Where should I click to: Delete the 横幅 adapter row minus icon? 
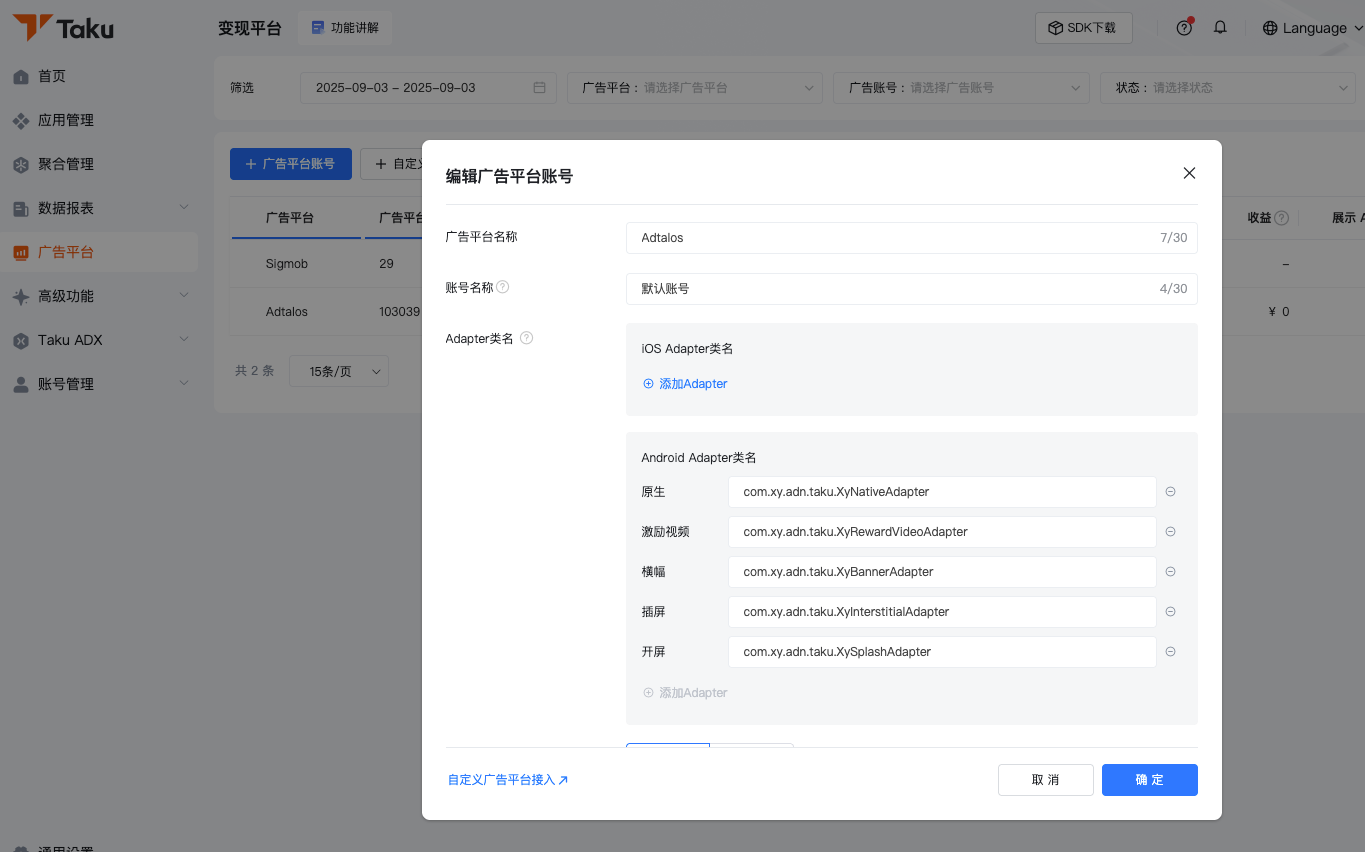tap(1170, 572)
